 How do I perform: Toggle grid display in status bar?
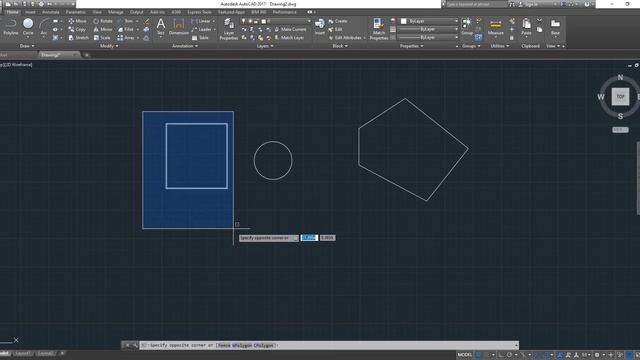click(478, 355)
